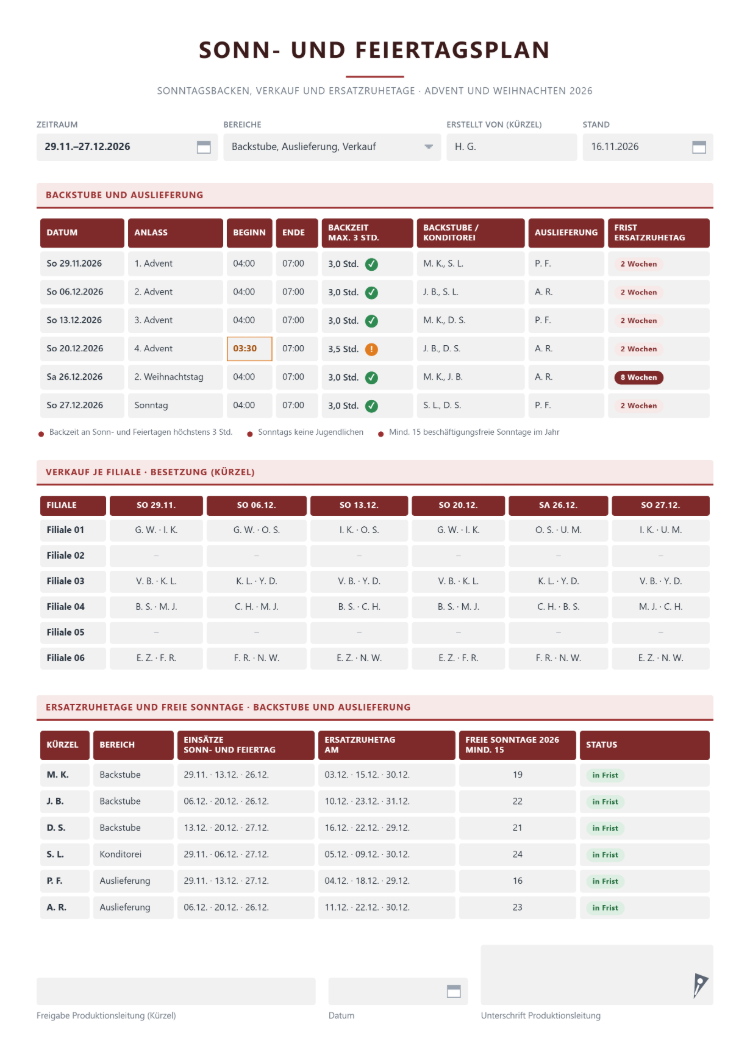Click green check icon for 27.12.2026 row
Image resolution: width=750 pixels, height=1060 pixels.
pyautogui.click(x=371, y=406)
